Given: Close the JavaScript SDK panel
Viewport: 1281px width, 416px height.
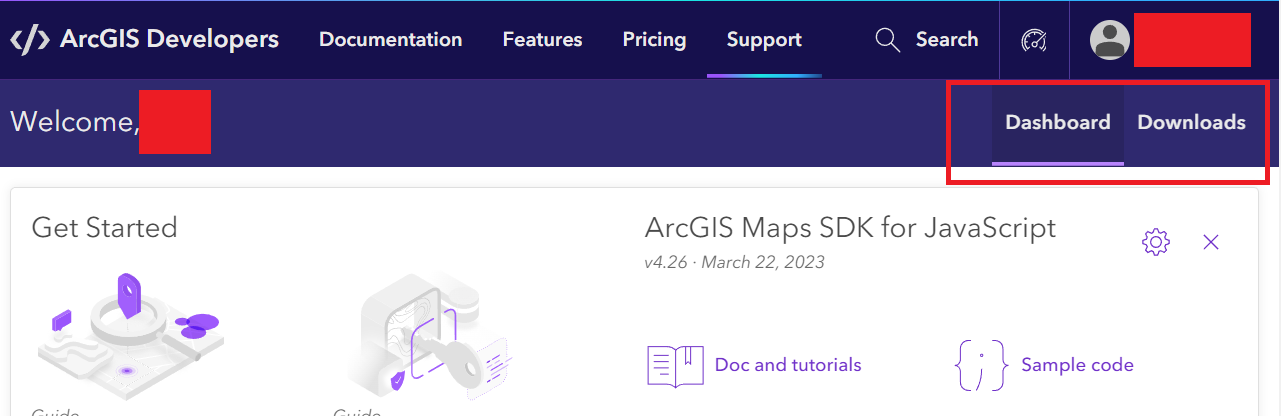Looking at the screenshot, I should pos(1211,241).
